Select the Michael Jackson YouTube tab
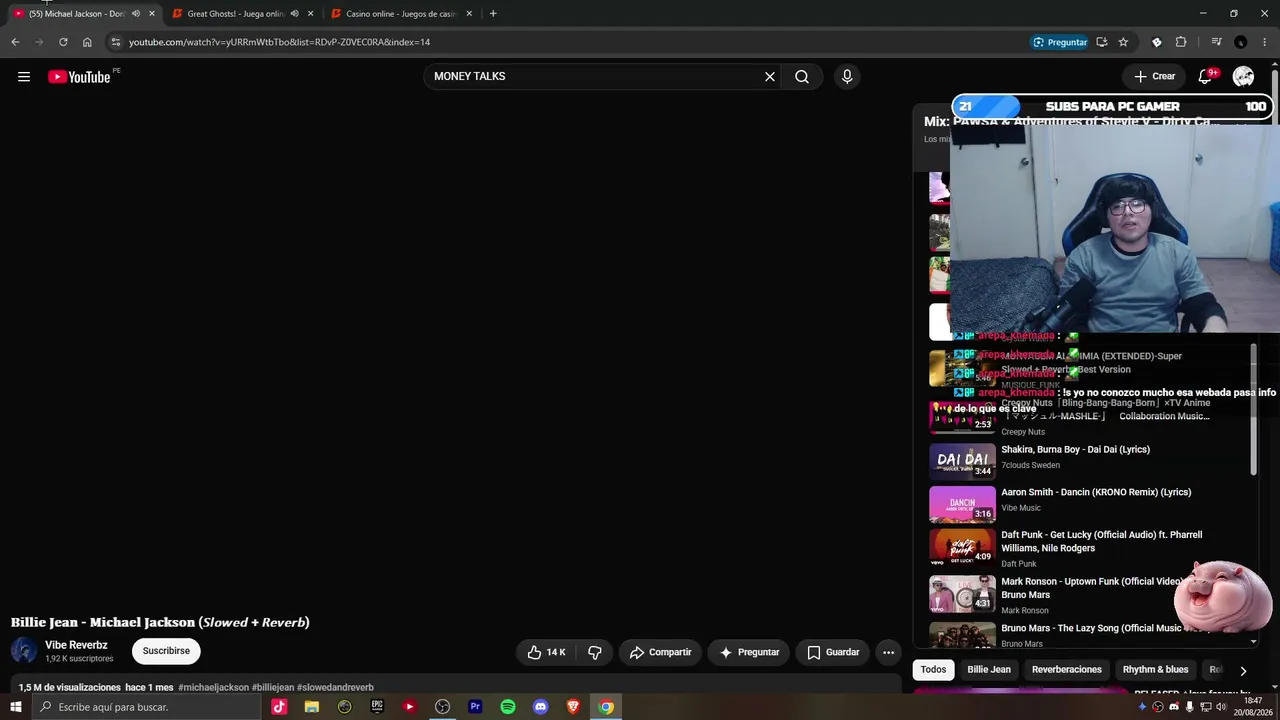This screenshot has width=1280, height=720. tap(76, 14)
